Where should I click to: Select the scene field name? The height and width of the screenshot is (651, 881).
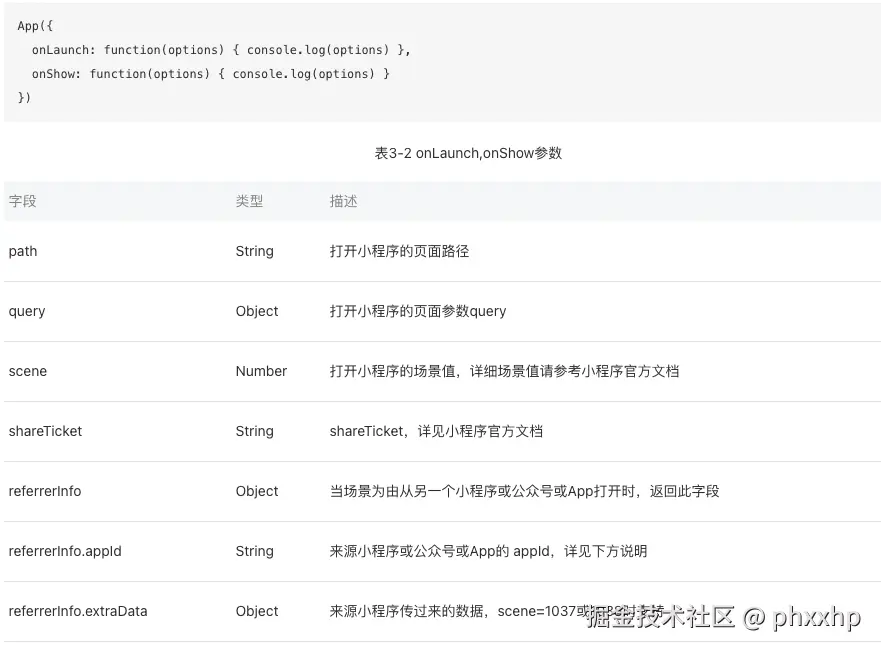pyautogui.click(x=28, y=371)
